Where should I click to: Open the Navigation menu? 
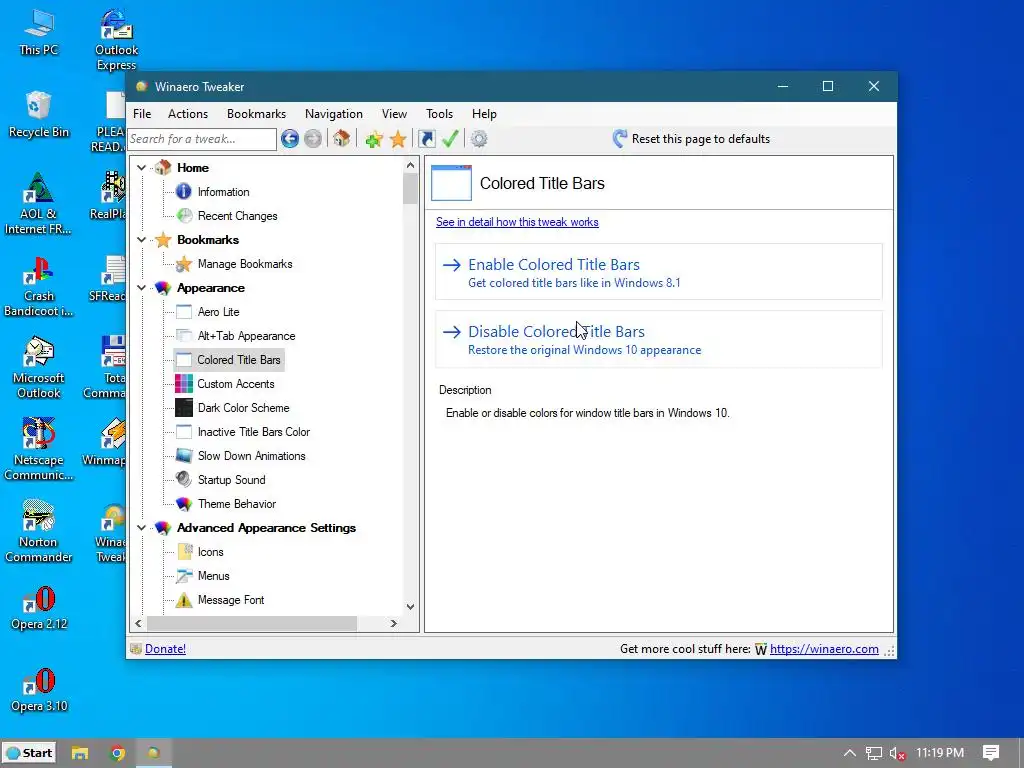coord(334,114)
